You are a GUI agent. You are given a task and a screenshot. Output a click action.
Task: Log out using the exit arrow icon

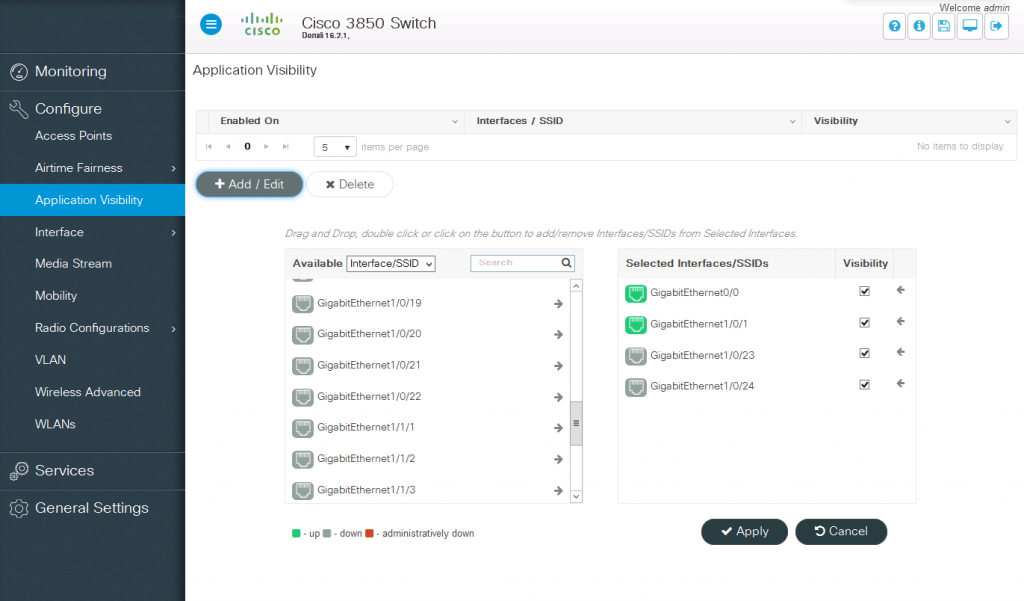tap(996, 25)
